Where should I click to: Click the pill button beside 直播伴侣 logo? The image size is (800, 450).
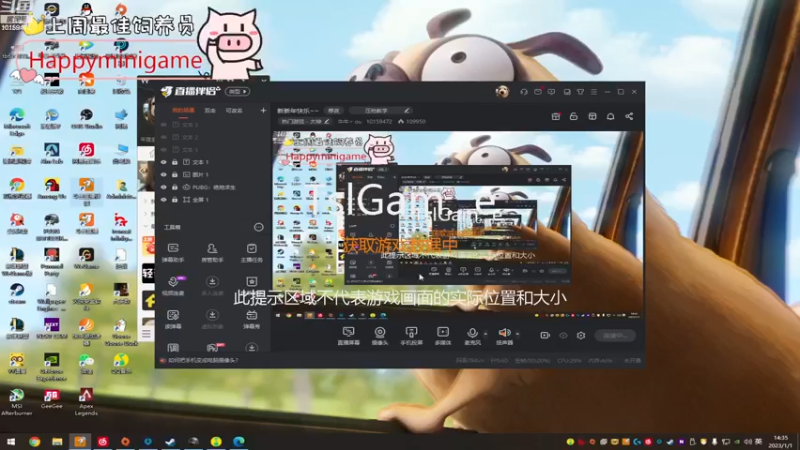tap(238, 92)
